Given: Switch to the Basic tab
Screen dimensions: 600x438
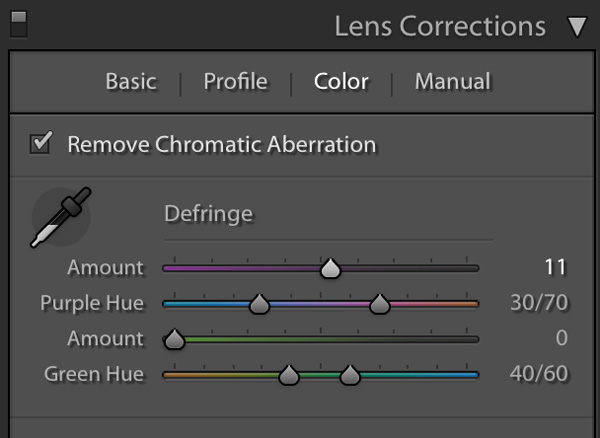Looking at the screenshot, I should click(131, 81).
